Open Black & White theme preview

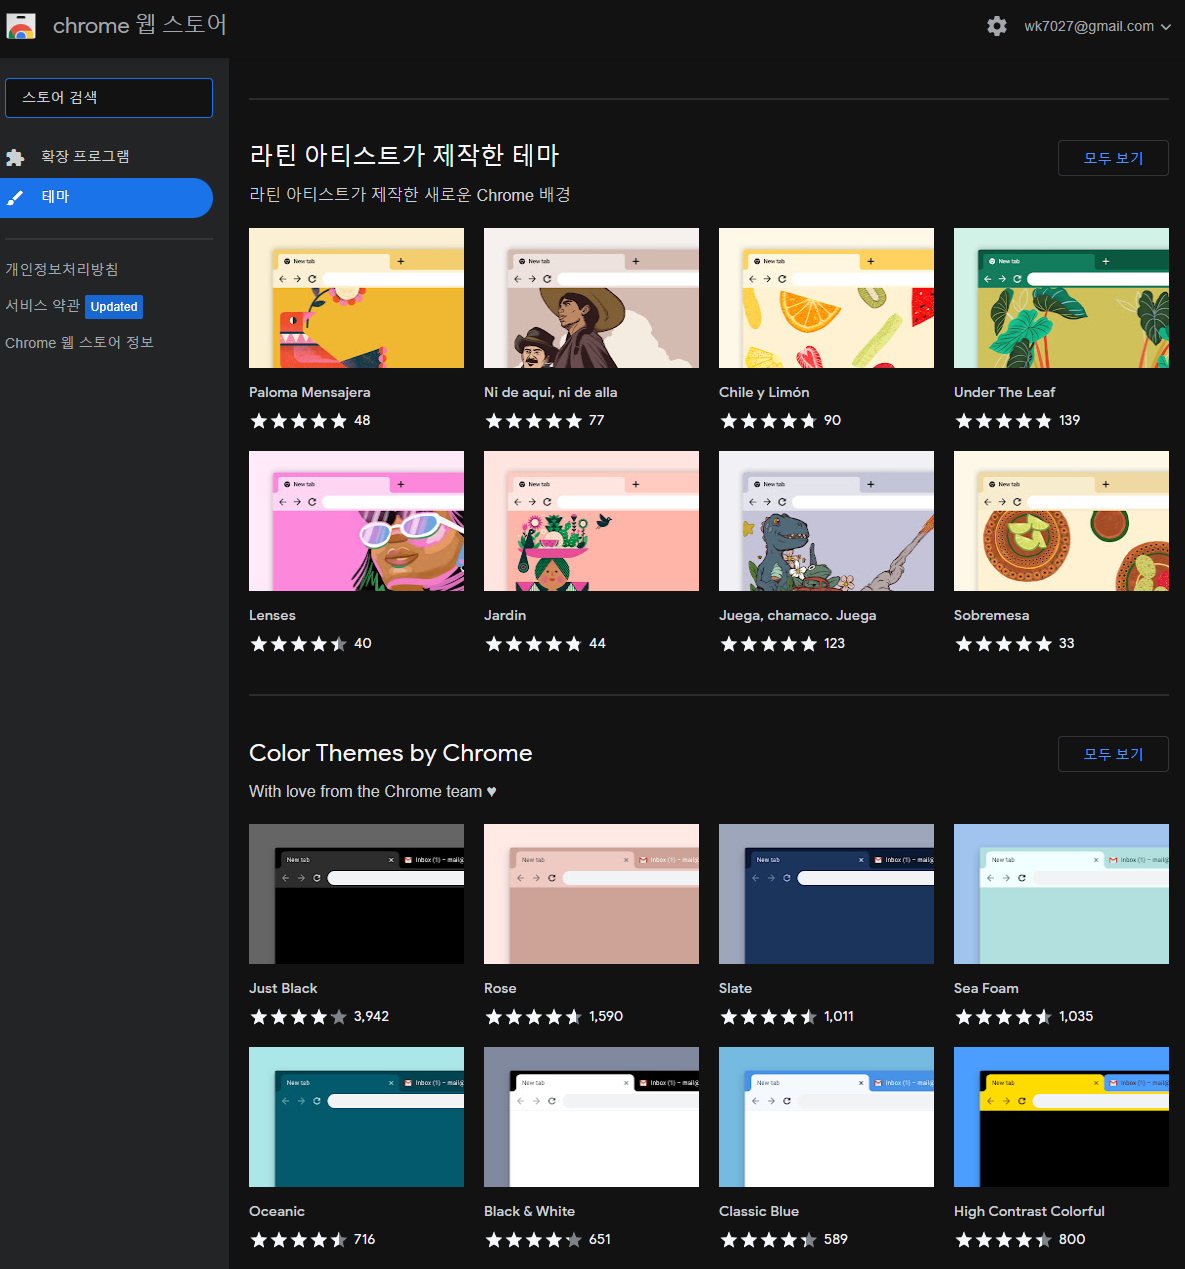[x=591, y=1117]
